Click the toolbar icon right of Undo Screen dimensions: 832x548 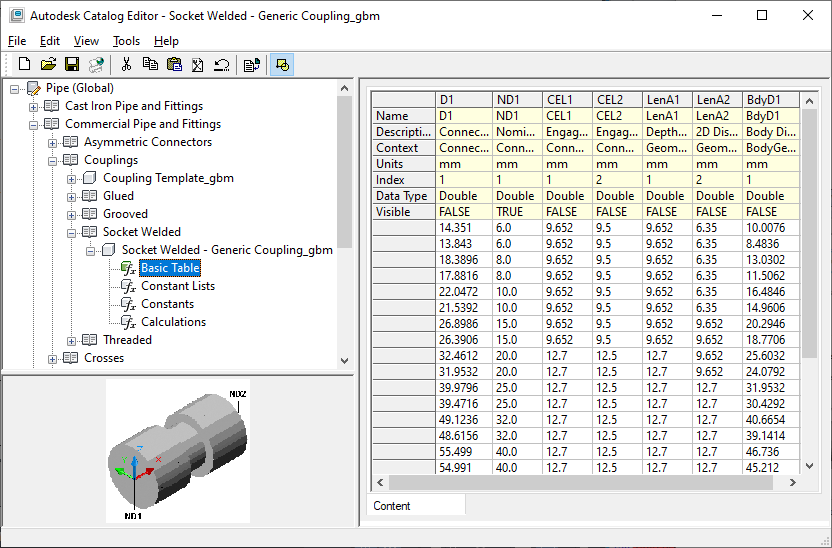(252, 65)
